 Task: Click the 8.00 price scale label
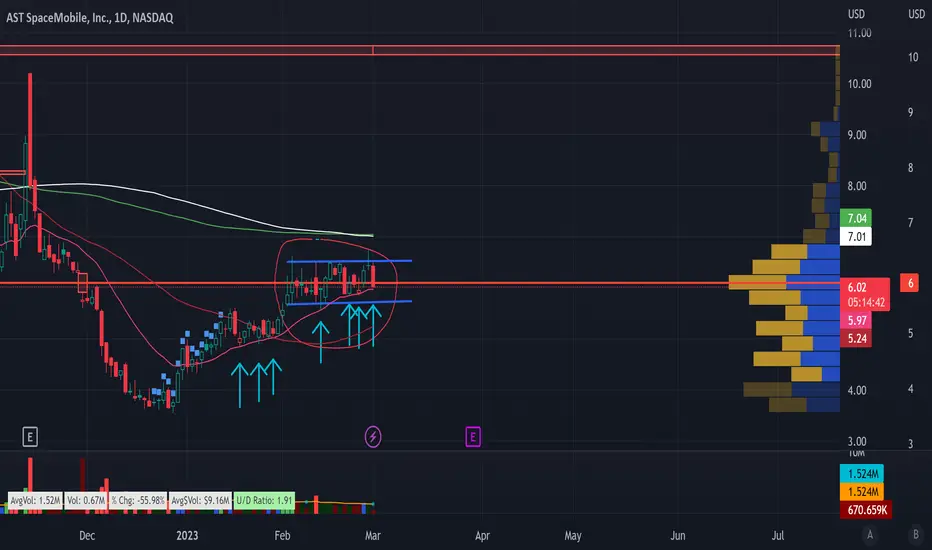[857, 186]
